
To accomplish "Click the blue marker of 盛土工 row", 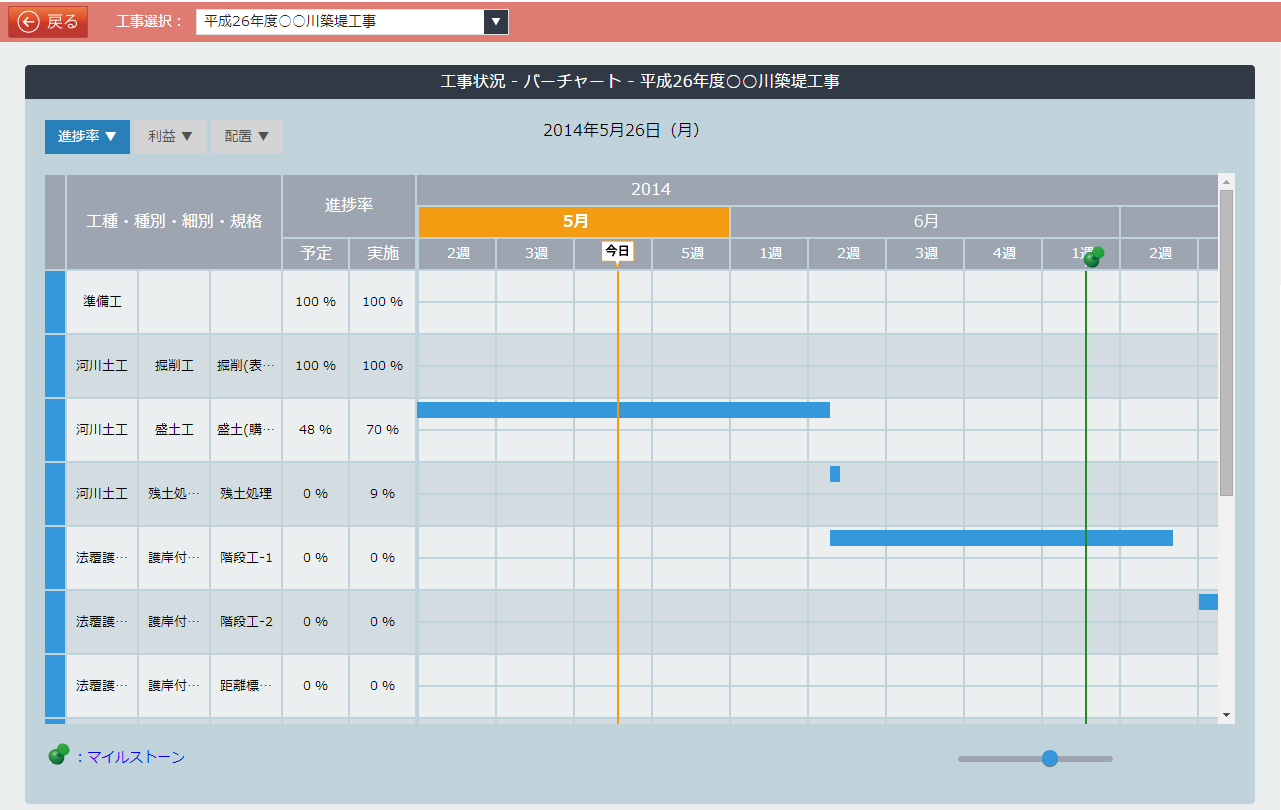I will (x=55, y=429).
